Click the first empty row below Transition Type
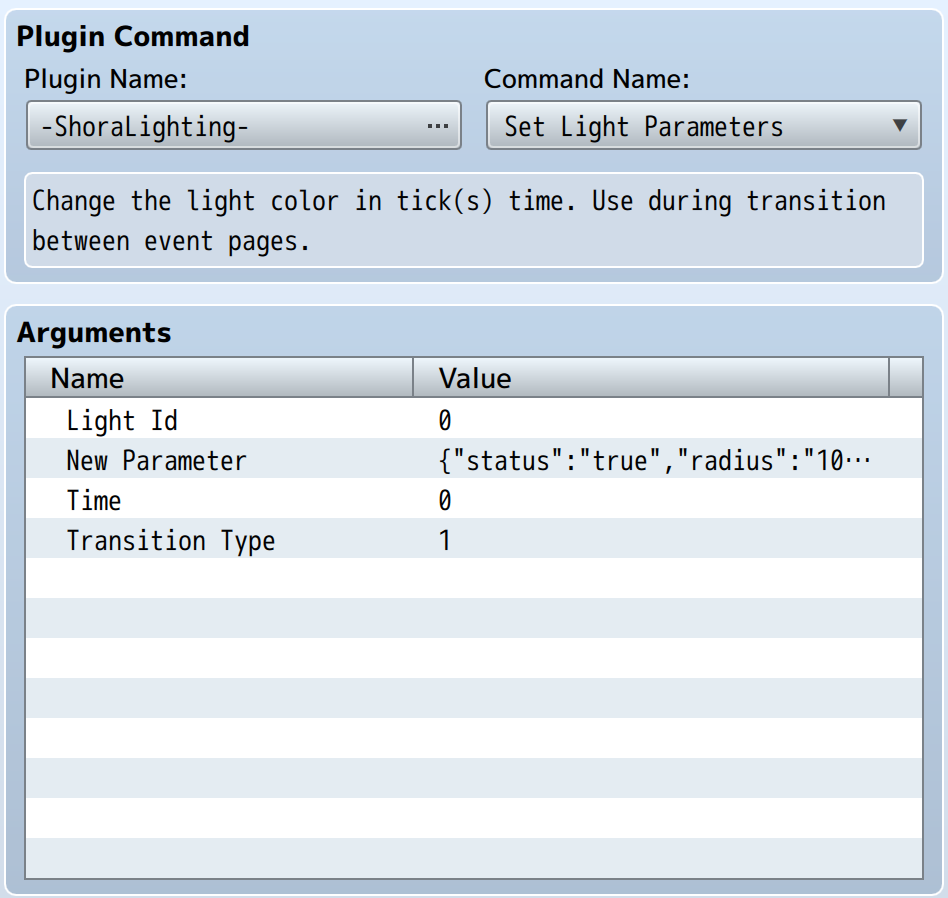This screenshot has width=948, height=898. click(x=474, y=578)
